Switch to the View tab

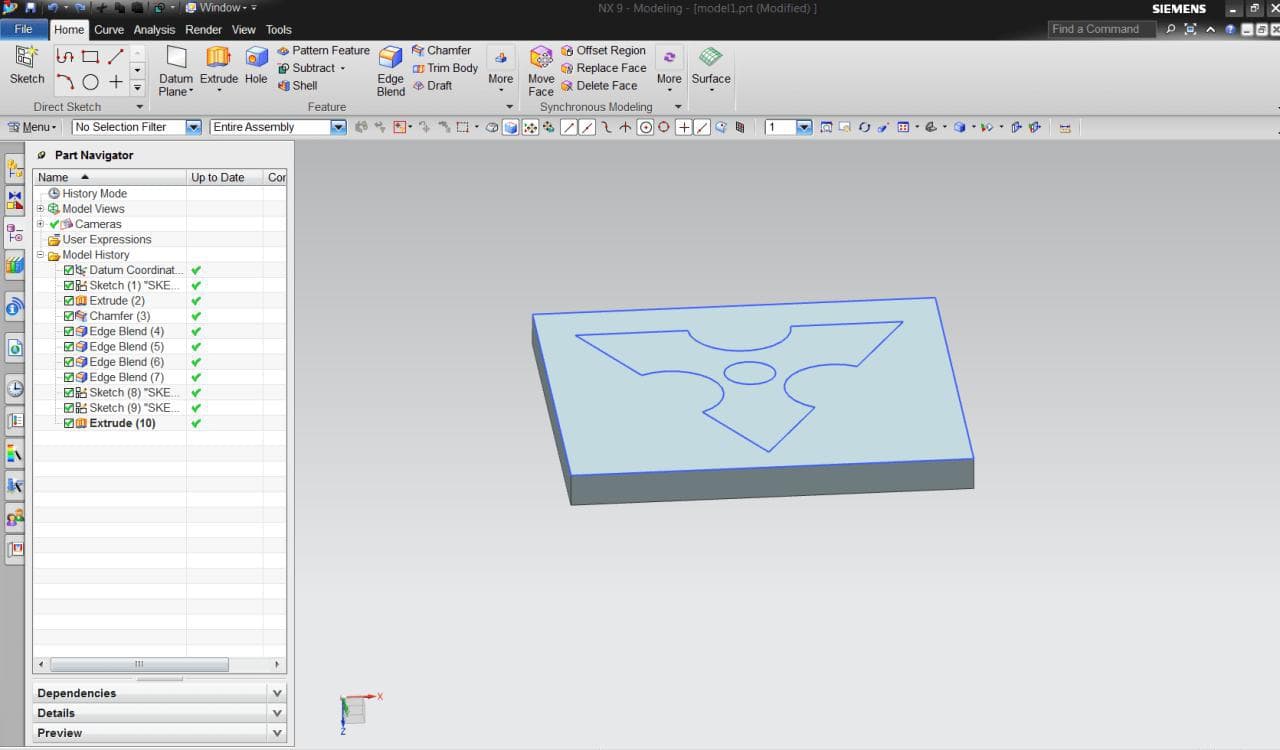click(244, 30)
